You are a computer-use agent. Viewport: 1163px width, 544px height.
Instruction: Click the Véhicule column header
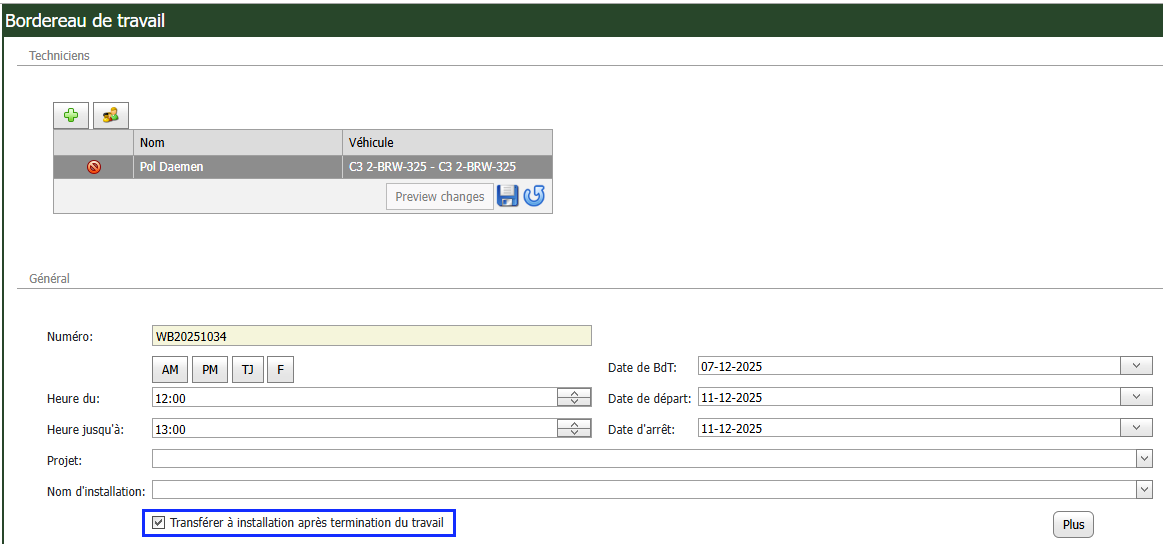click(x=447, y=142)
